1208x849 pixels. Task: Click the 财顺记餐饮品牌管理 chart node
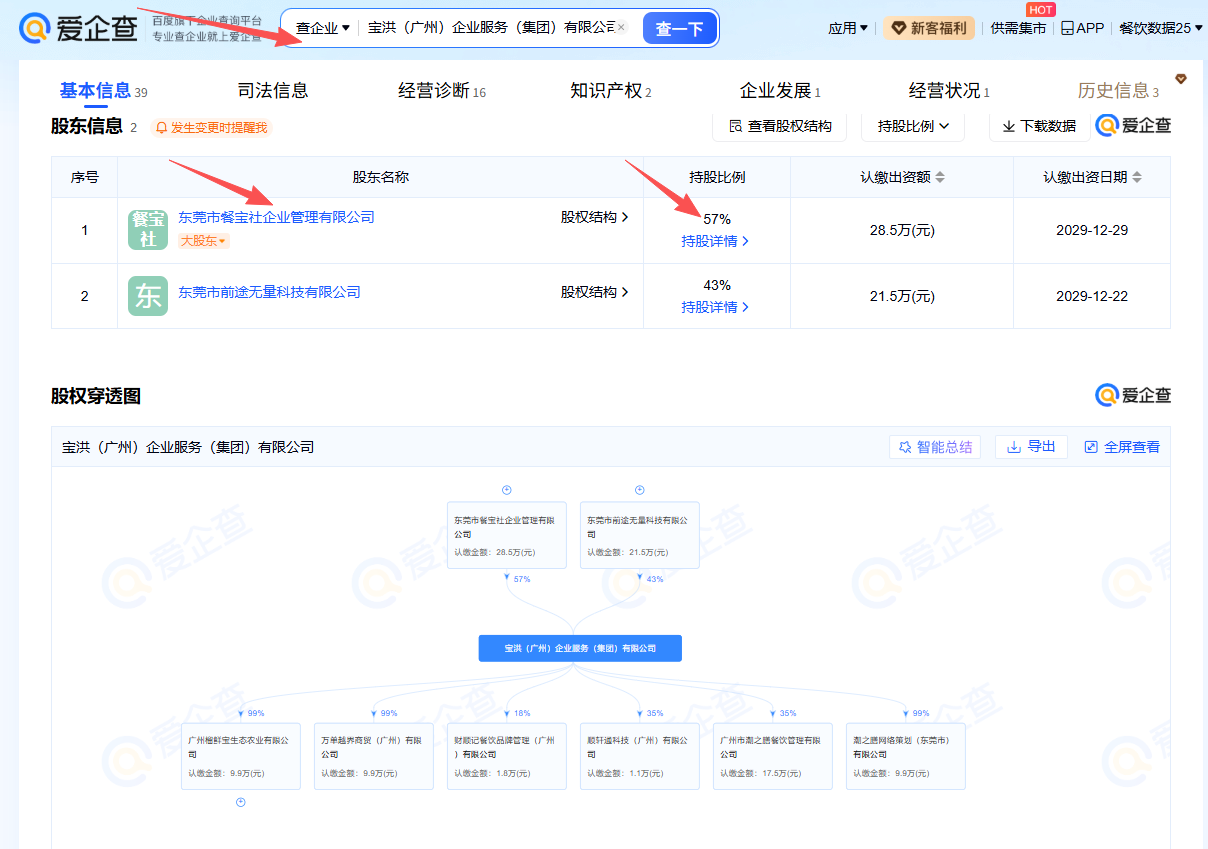pos(507,756)
